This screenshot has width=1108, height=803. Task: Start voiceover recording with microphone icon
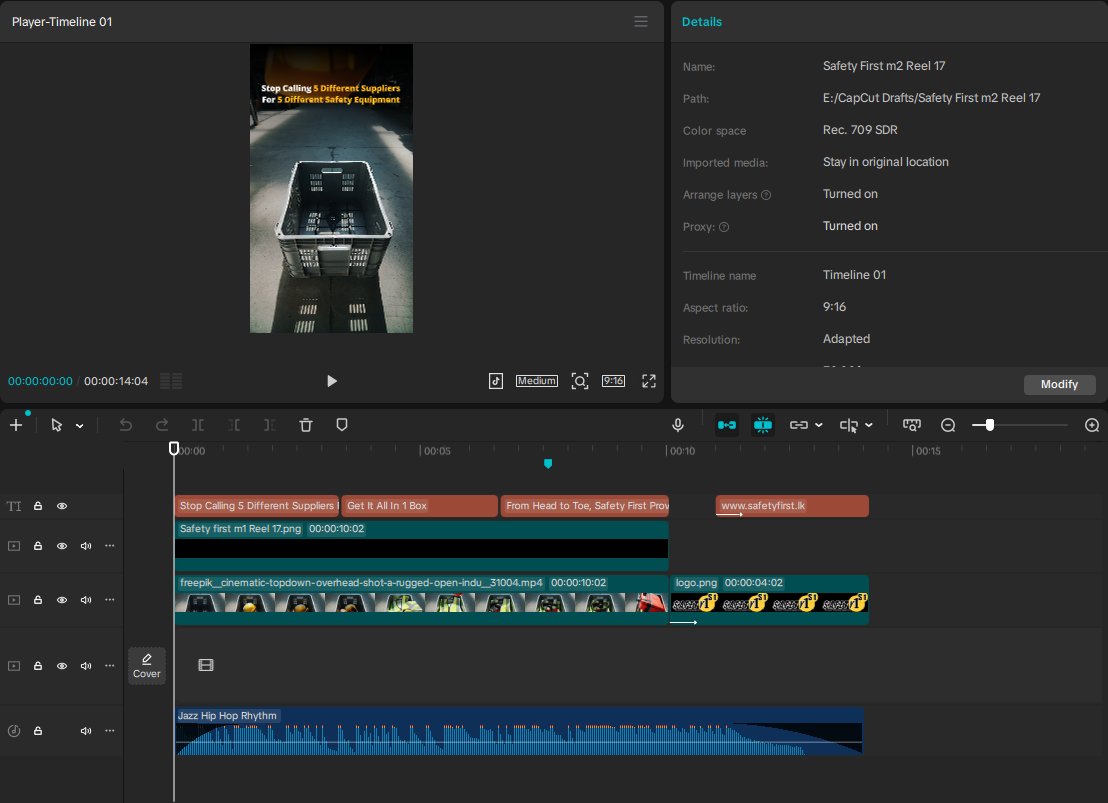pos(678,425)
